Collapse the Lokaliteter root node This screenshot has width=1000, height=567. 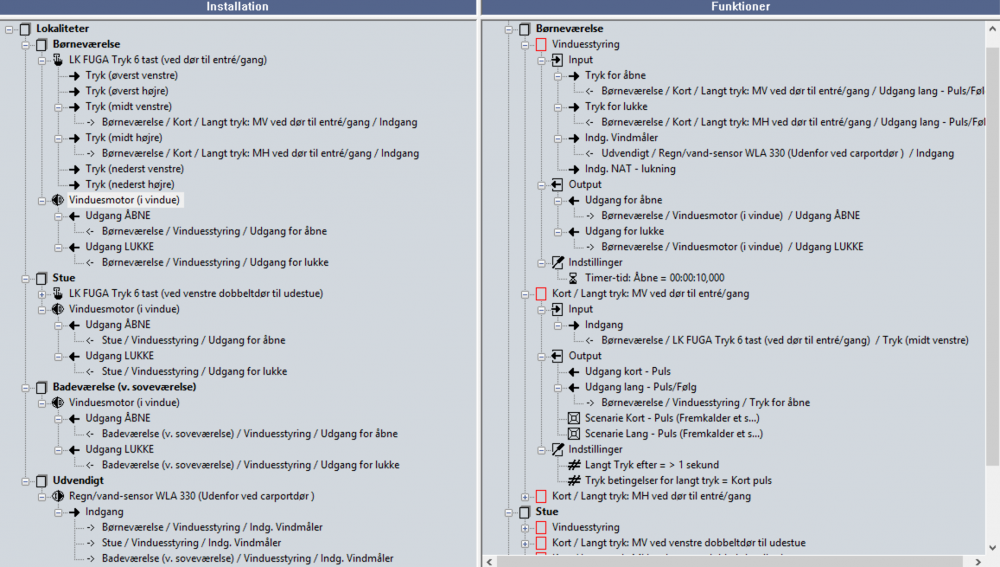9,29
